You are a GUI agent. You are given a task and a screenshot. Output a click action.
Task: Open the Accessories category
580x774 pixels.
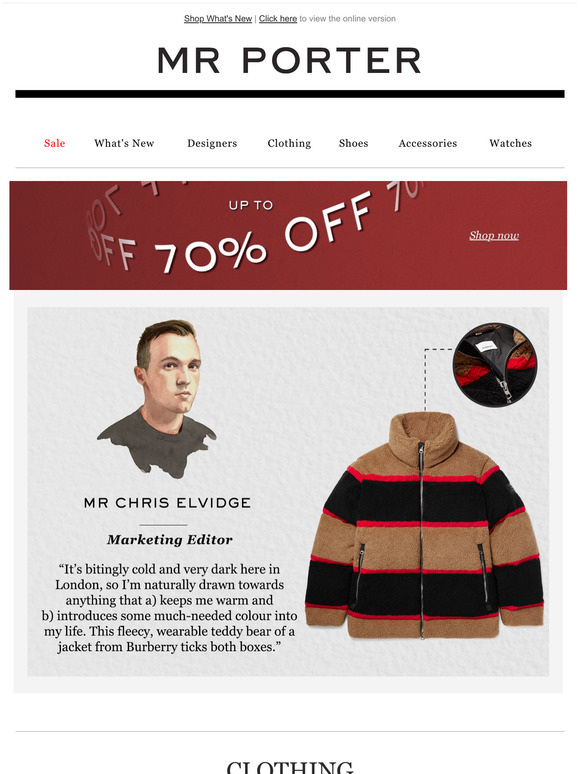[428, 143]
